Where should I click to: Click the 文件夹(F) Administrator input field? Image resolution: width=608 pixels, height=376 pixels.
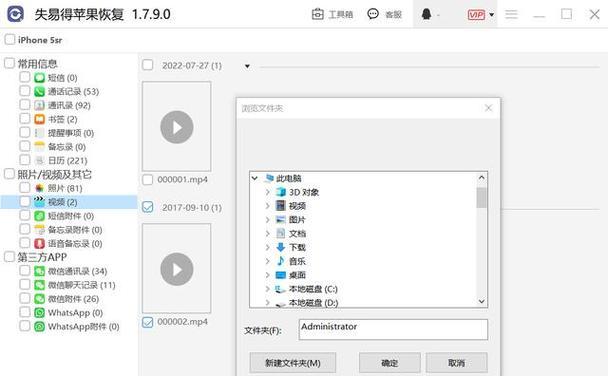[x=393, y=329]
